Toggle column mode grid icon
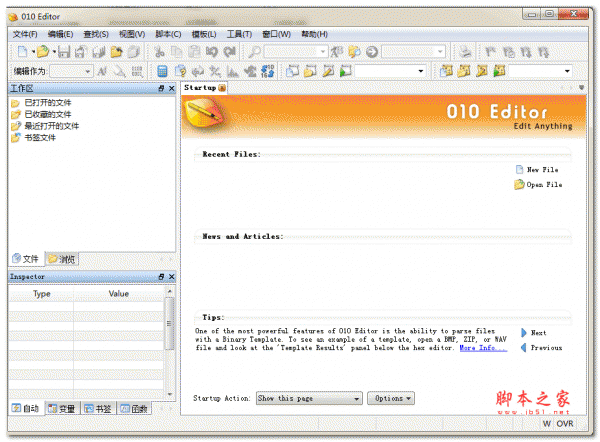The height and width of the screenshot is (442, 600). (x=137, y=71)
